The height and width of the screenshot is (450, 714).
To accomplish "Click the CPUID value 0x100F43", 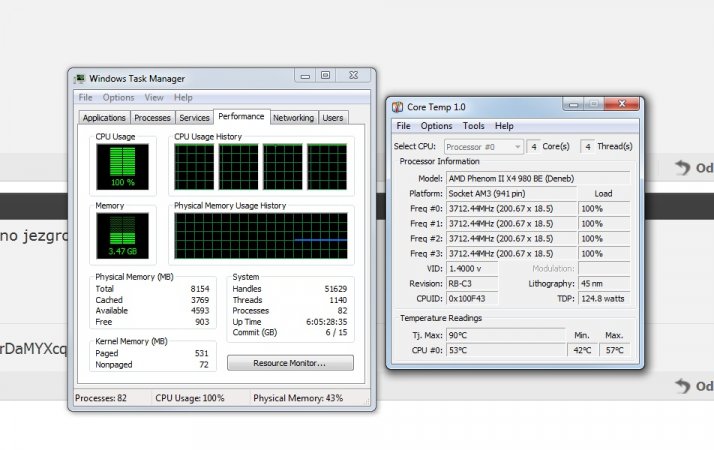I will [x=472, y=299].
